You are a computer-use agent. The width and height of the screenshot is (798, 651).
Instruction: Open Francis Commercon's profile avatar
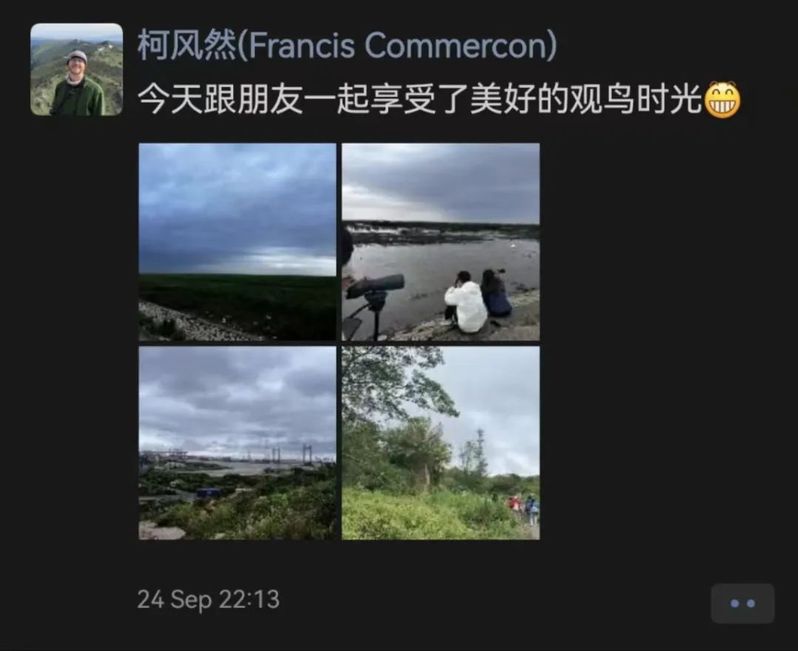(x=76, y=69)
